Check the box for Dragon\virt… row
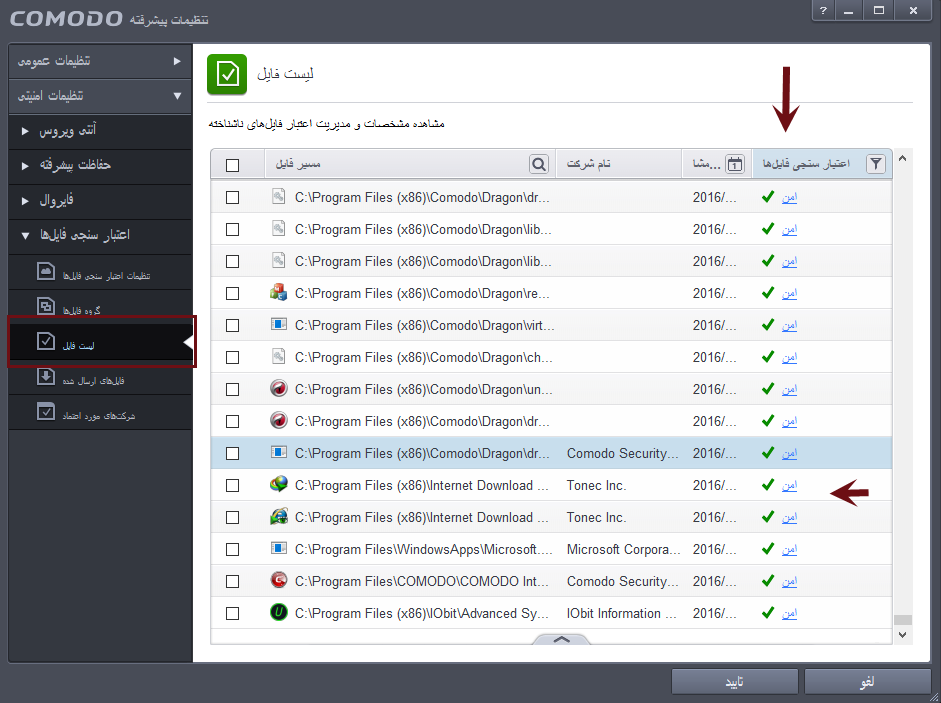Screen dimensions: 941x703 [x=232, y=325]
